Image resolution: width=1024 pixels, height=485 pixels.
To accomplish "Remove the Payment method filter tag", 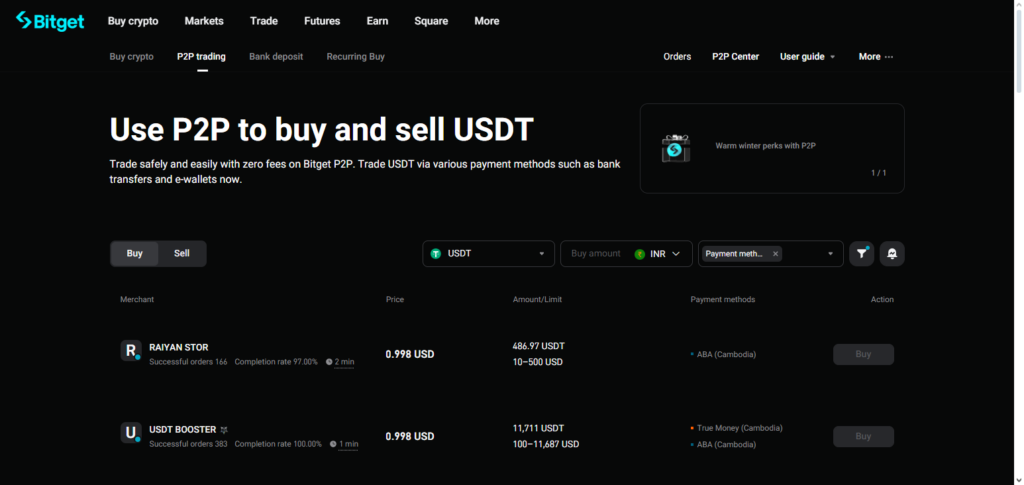I will click(775, 254).
